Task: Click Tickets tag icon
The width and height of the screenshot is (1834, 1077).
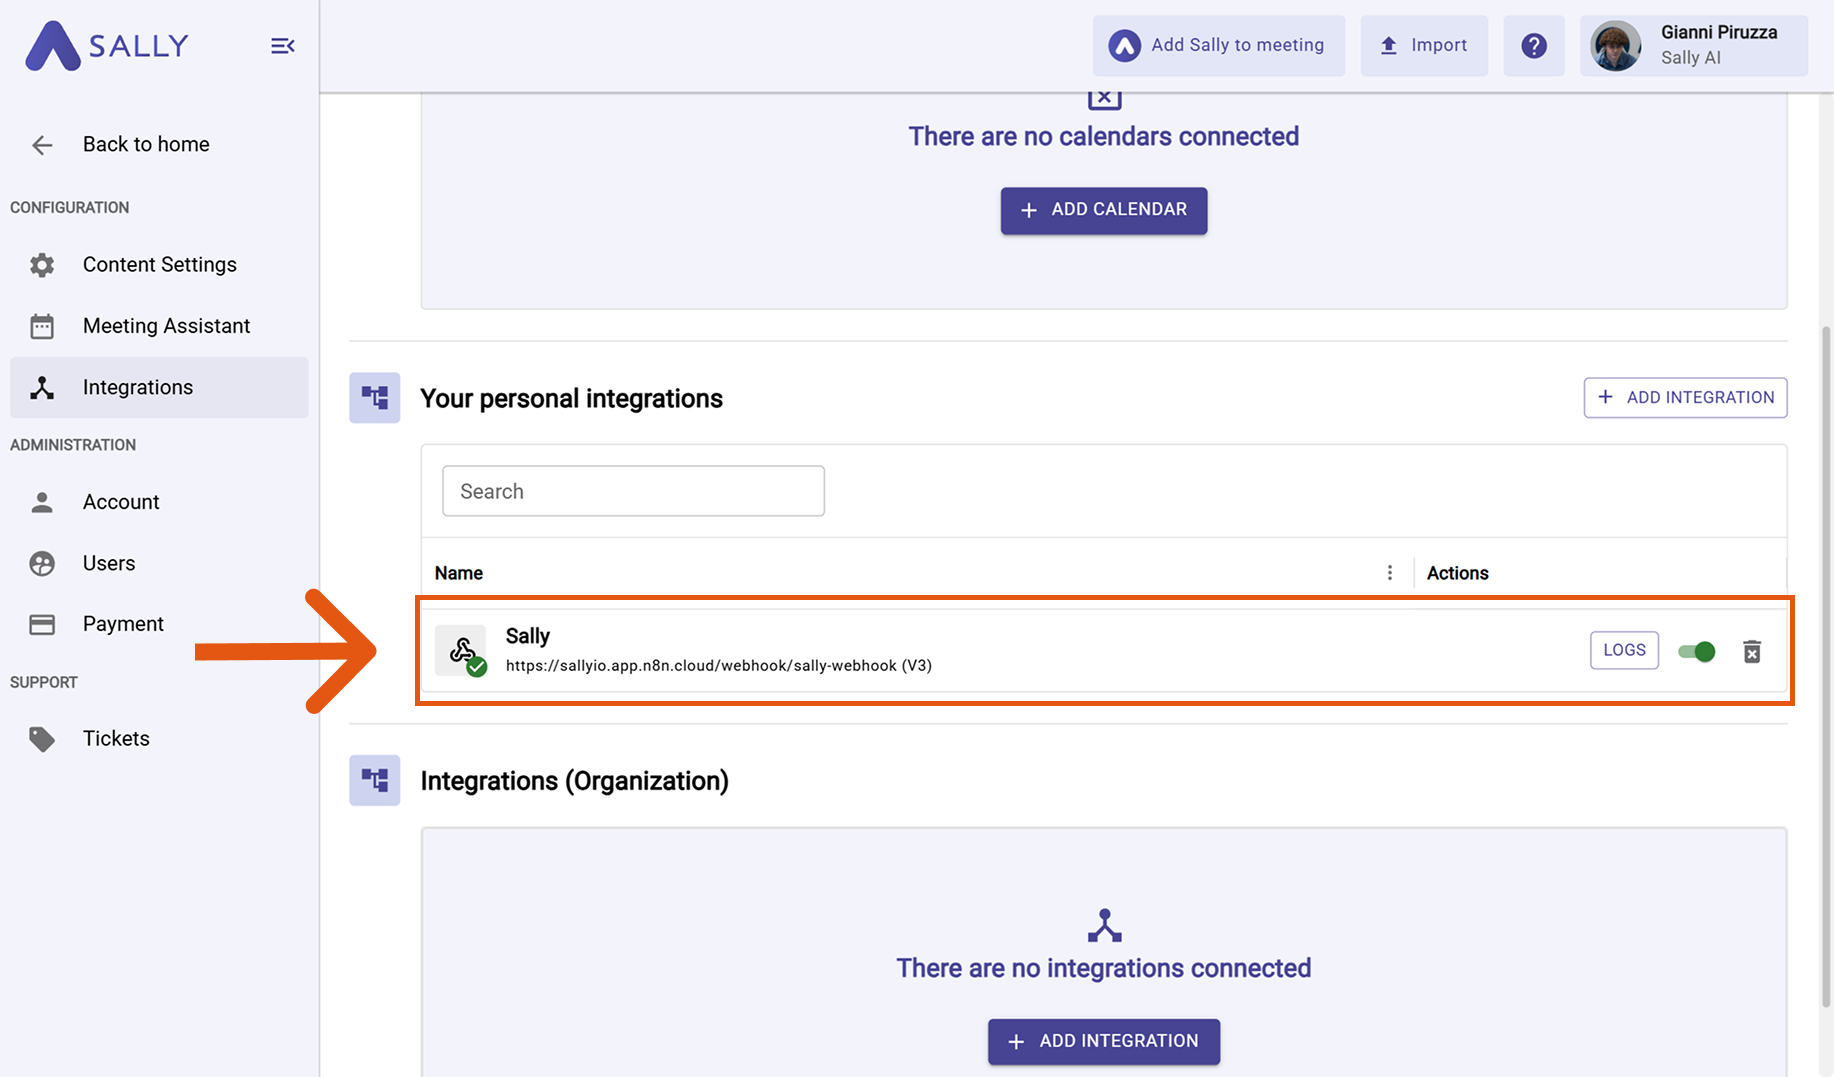Action: 42,739
